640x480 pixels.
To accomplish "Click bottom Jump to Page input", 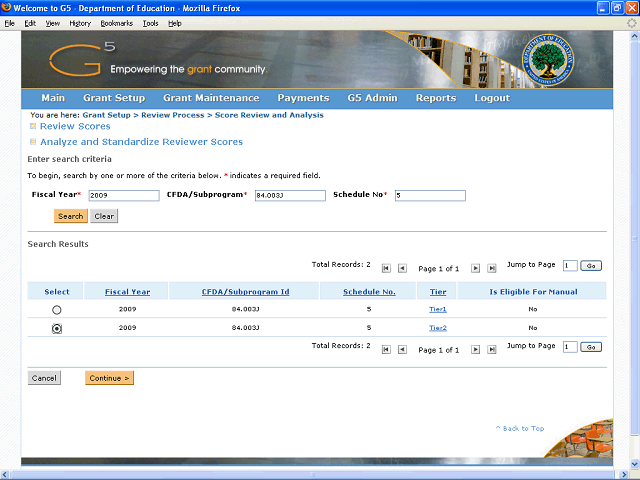I will (570, 347).
